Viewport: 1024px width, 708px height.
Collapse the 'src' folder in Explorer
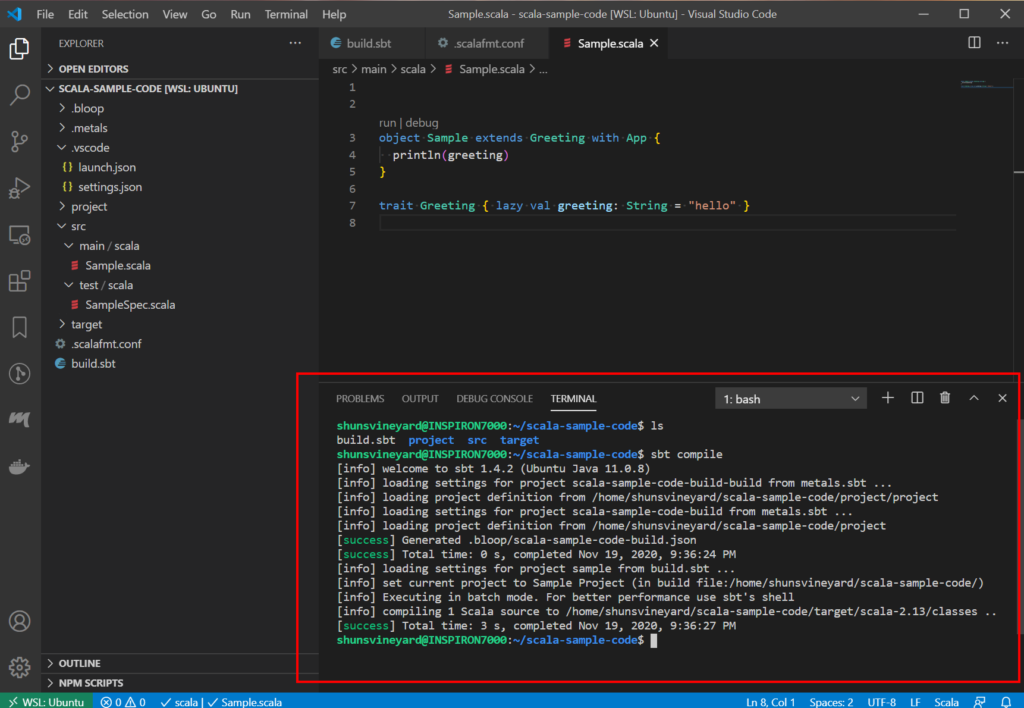click(x=78, y=226)
